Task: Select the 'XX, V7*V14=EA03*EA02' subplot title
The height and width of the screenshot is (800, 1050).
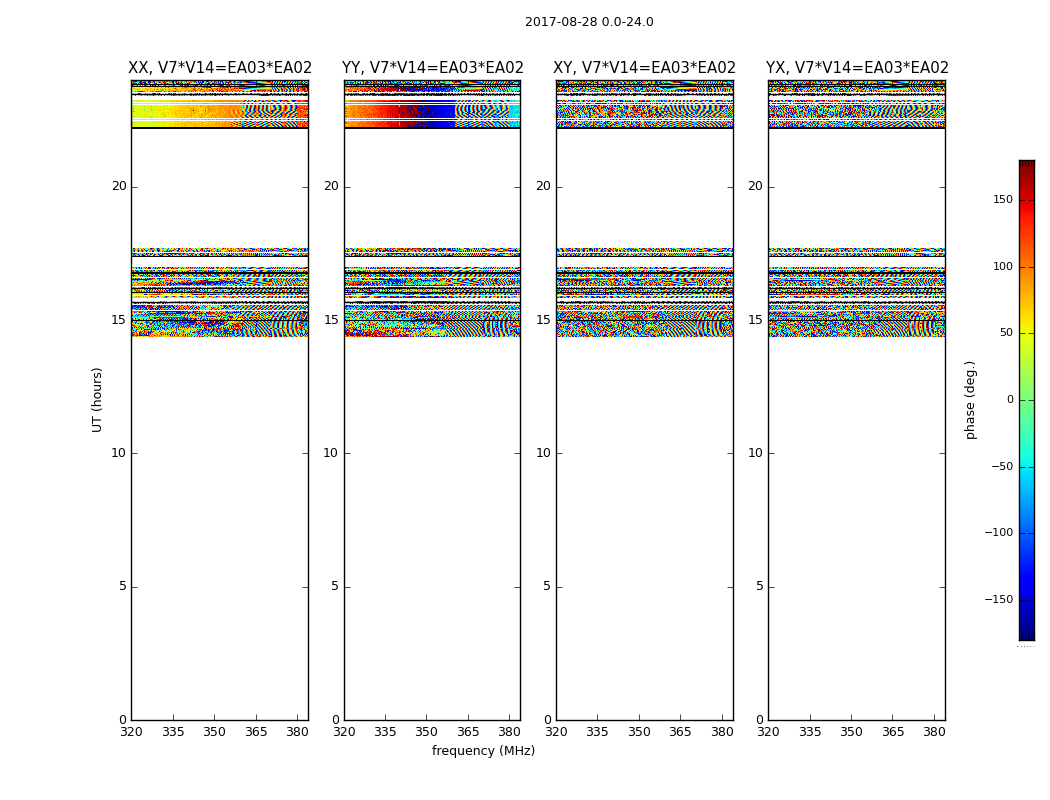Action: (220, 68)
